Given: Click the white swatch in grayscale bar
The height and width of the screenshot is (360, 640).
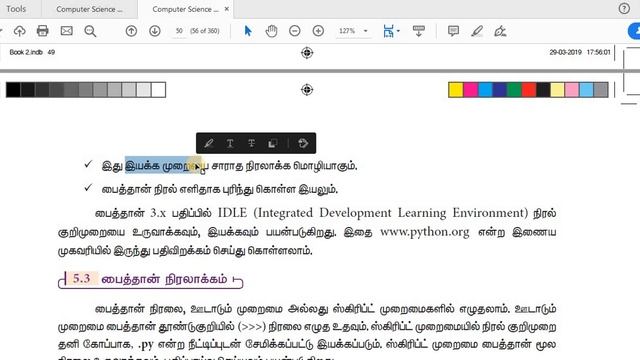Looking at the screenshot, I should coord(158,90).
